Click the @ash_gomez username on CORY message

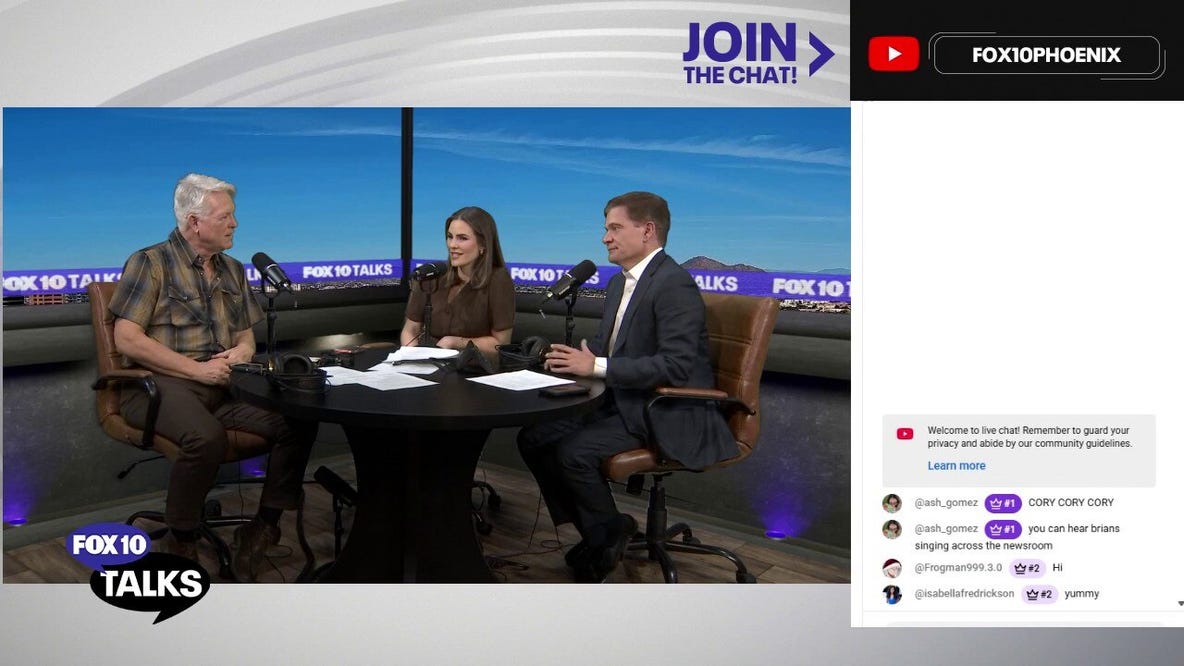946,503
